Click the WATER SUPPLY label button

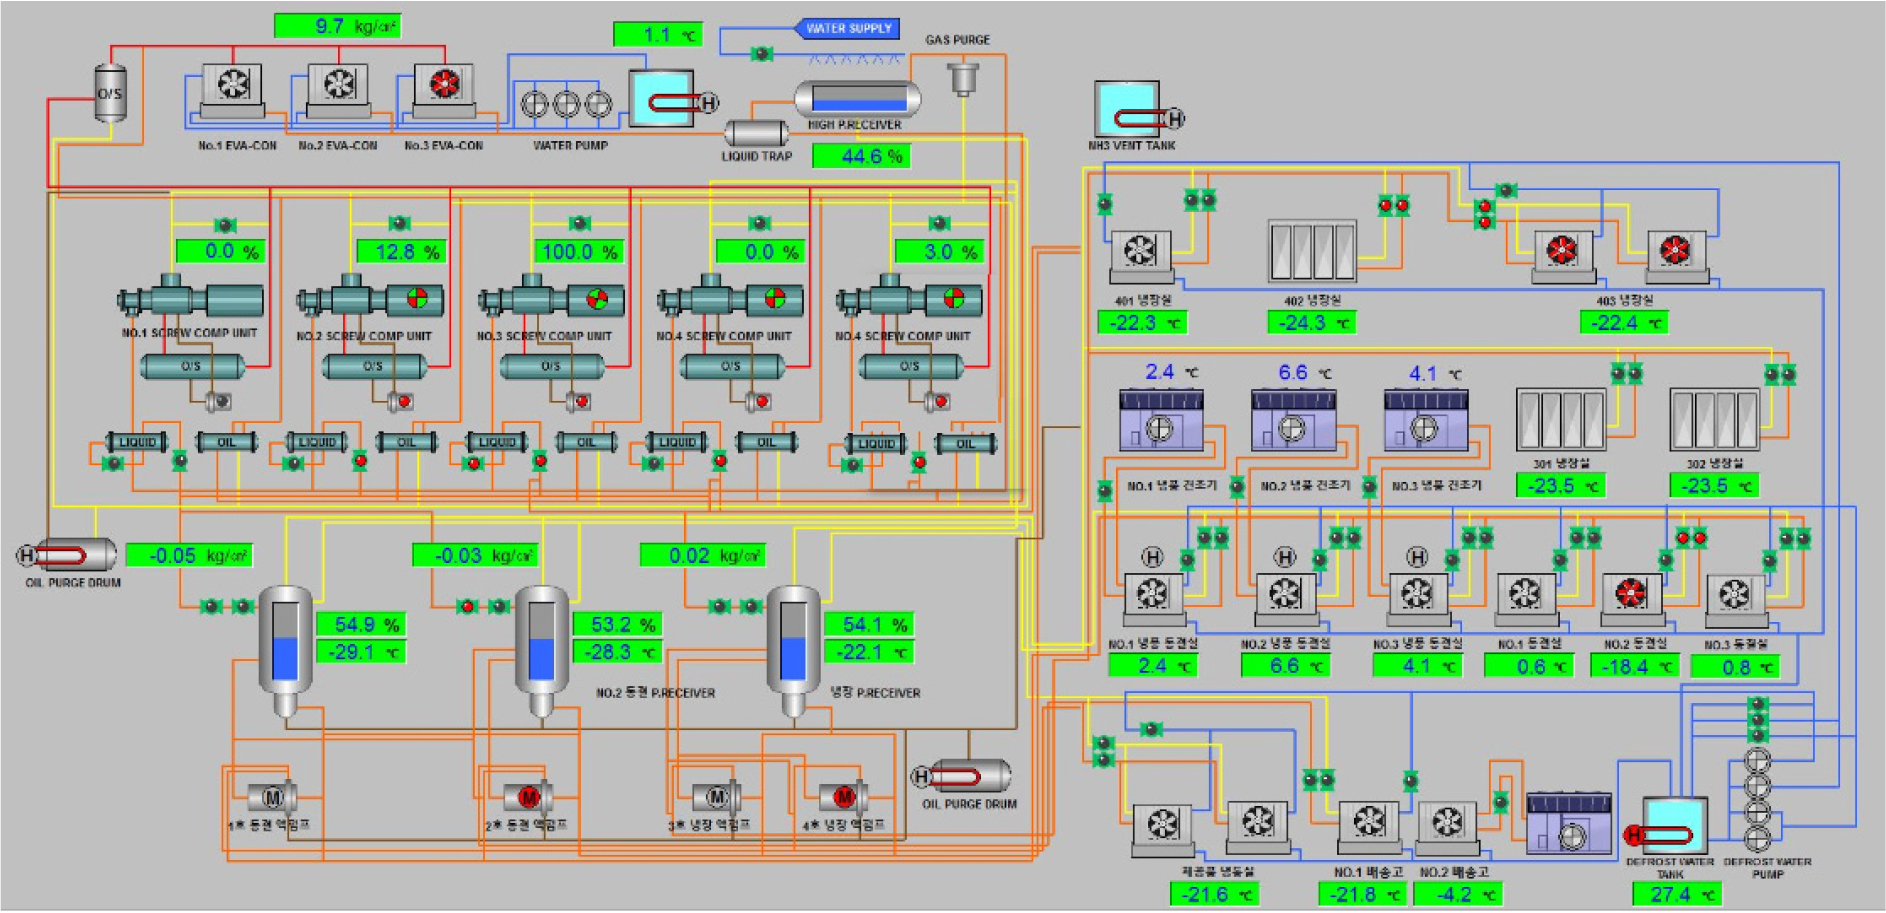tap(847, 28)
